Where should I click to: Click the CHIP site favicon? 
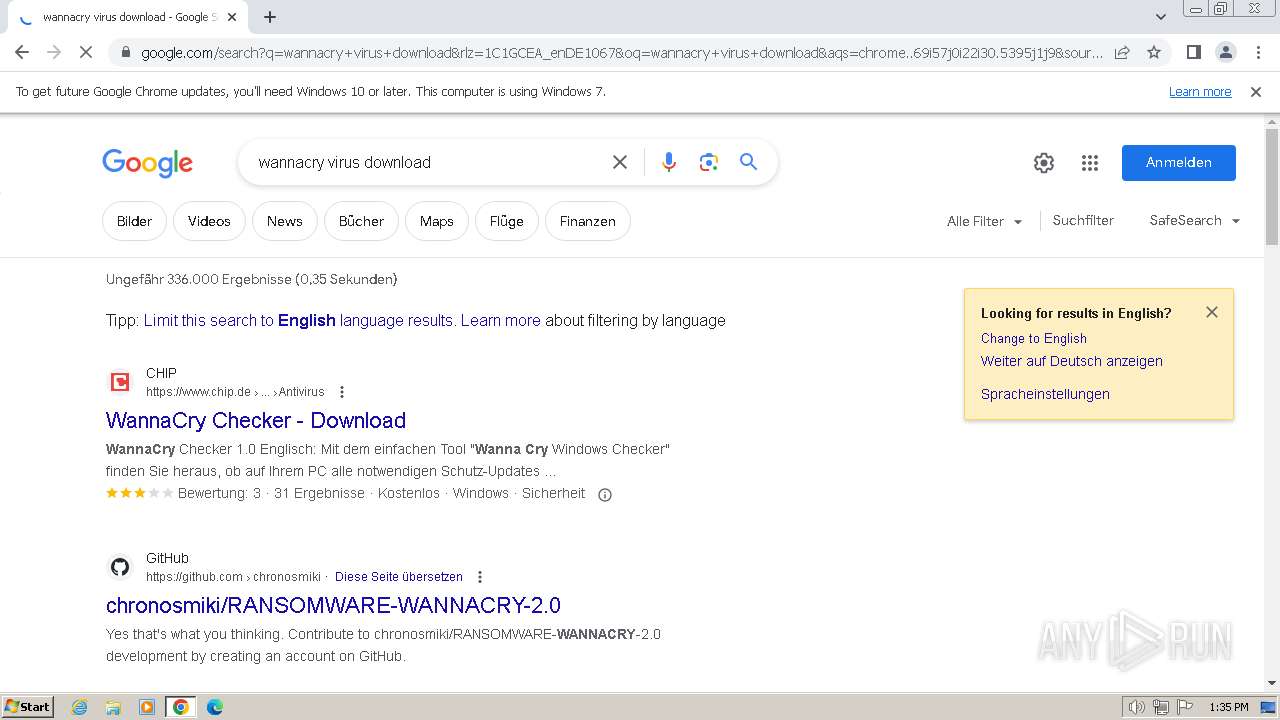pyautogui.click(x=120, y=382)
